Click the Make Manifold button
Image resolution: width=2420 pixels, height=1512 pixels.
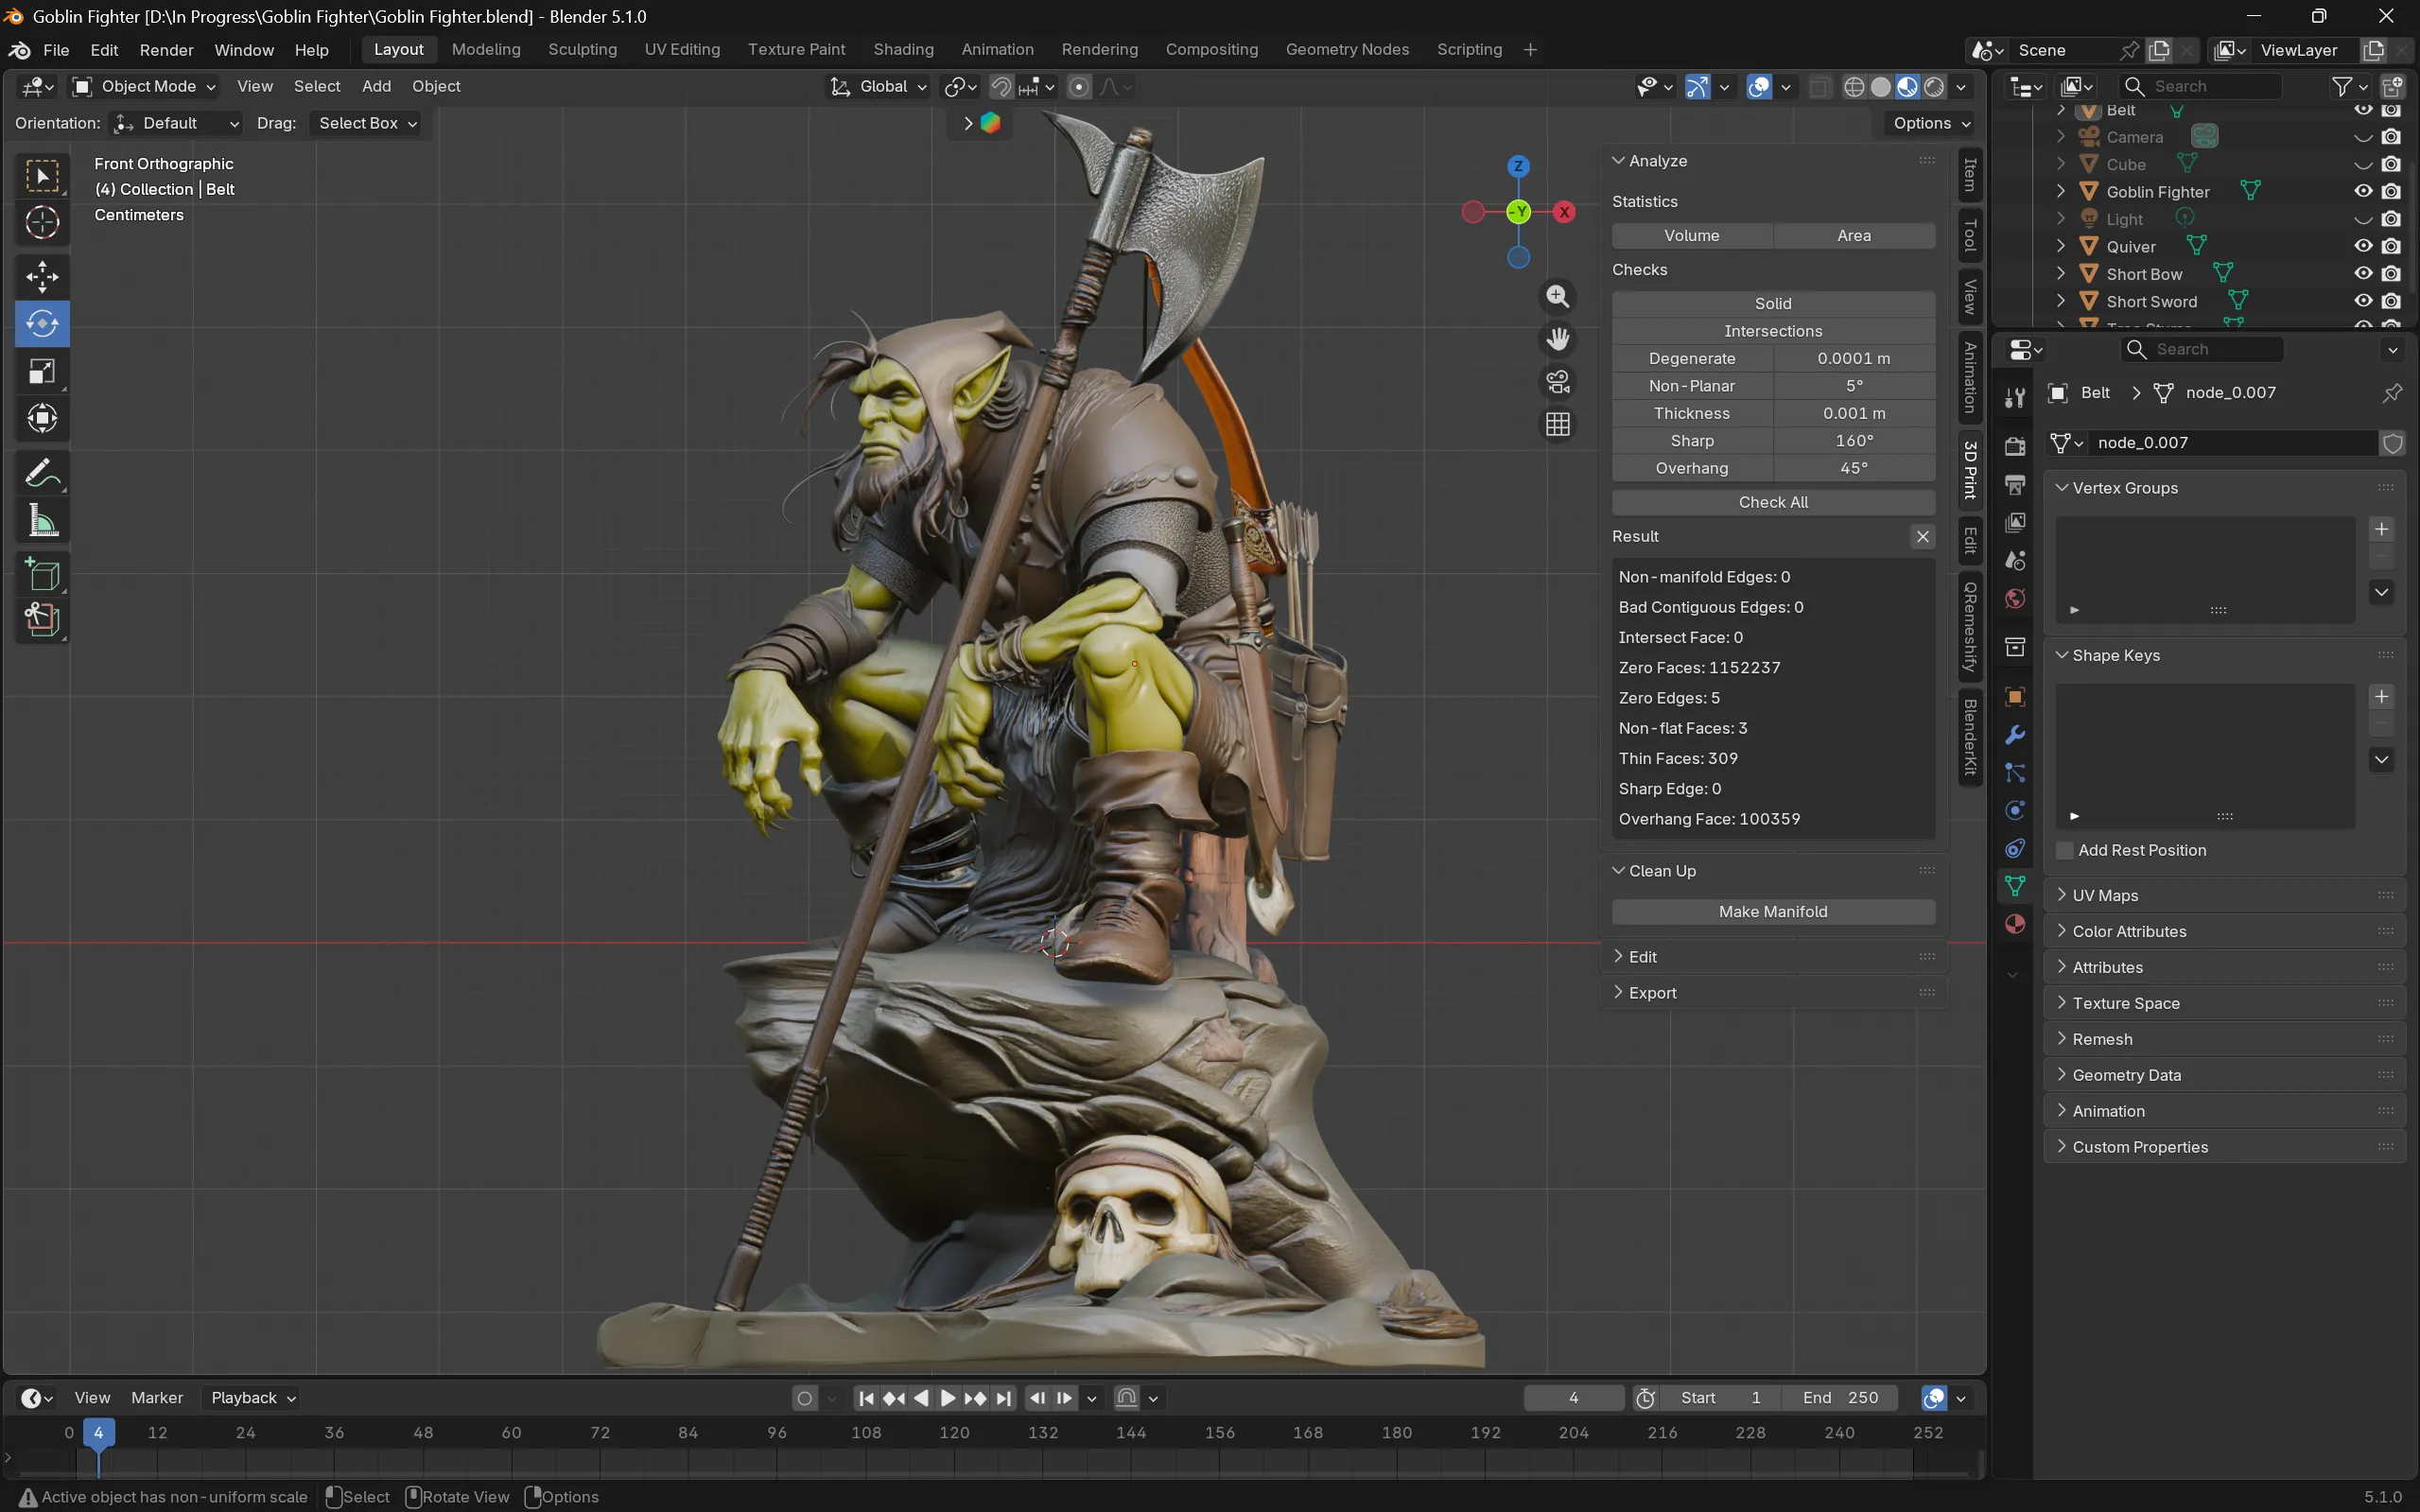pyautogui.click(x=1773, y=912)
